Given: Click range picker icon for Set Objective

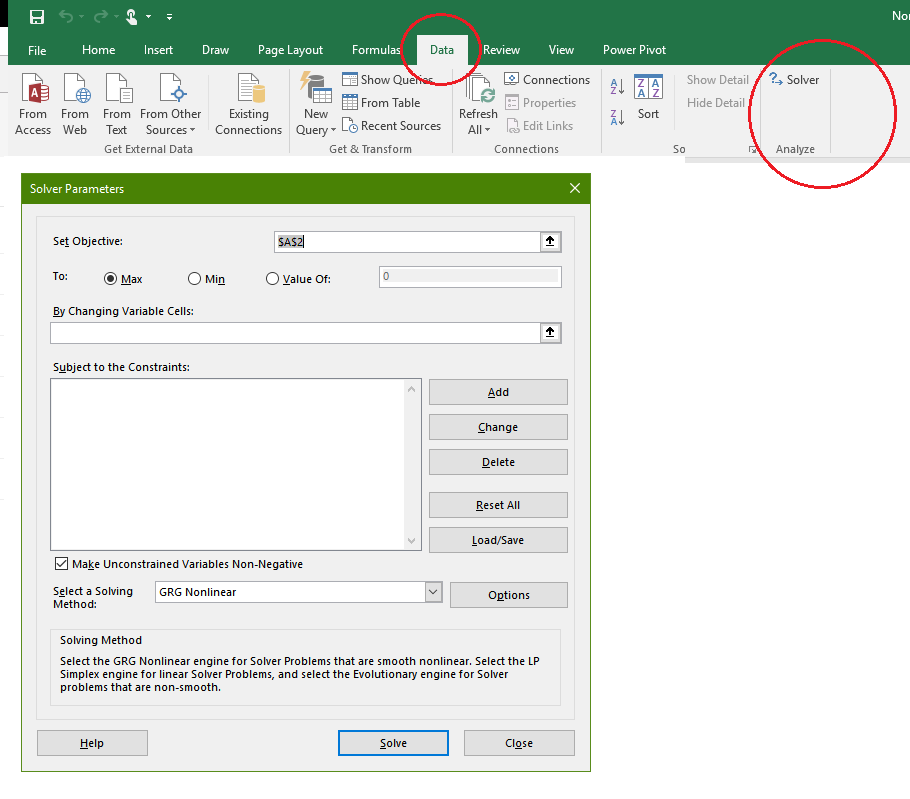Looking at the screenshot, I should tap(550, 242).
